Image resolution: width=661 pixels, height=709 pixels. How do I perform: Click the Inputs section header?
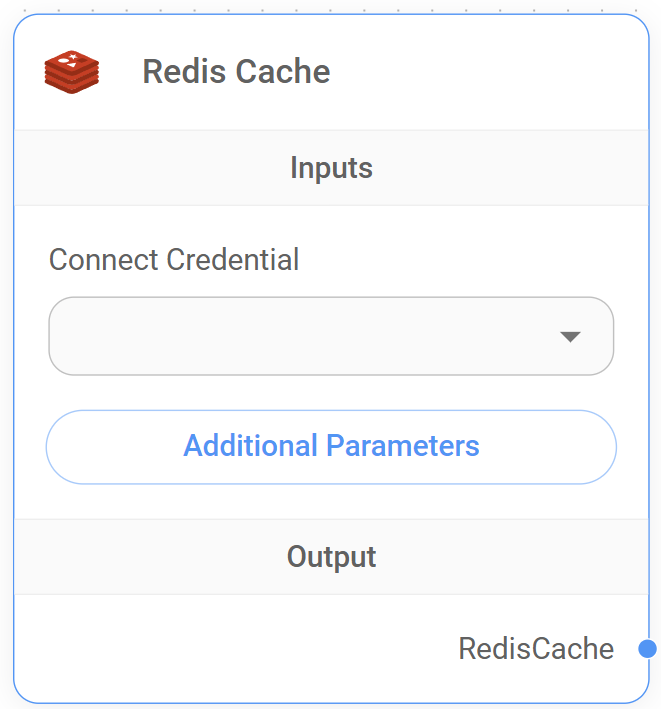pyautogui.click(x=331, y=168)
